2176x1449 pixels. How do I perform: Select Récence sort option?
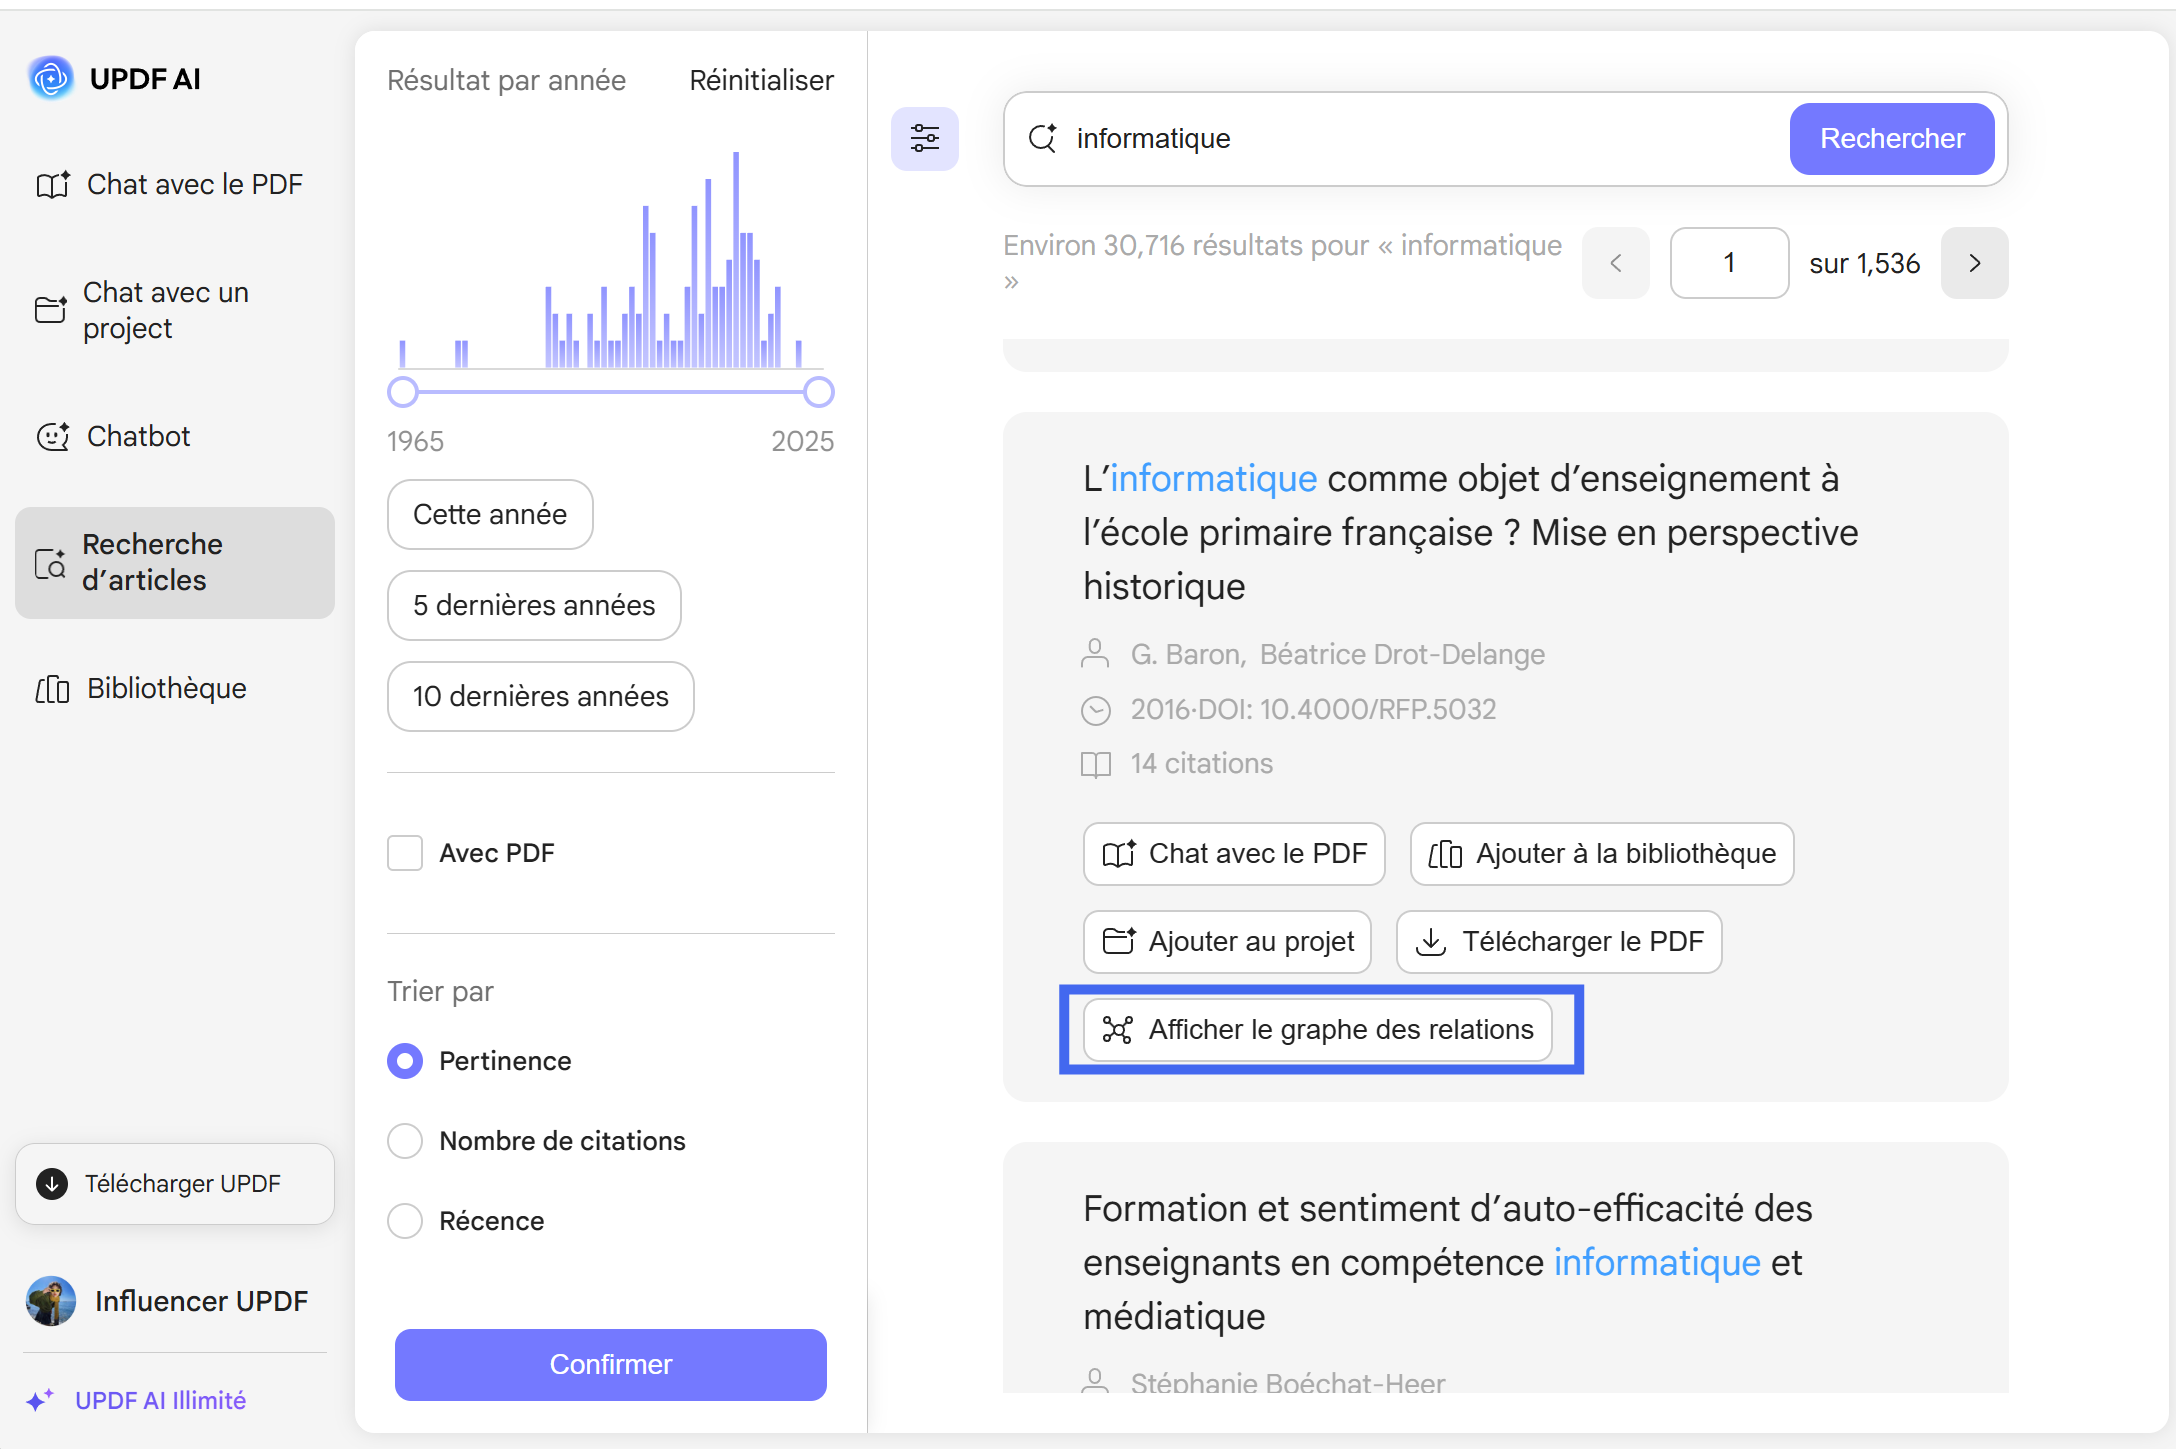pos(405,1222)
